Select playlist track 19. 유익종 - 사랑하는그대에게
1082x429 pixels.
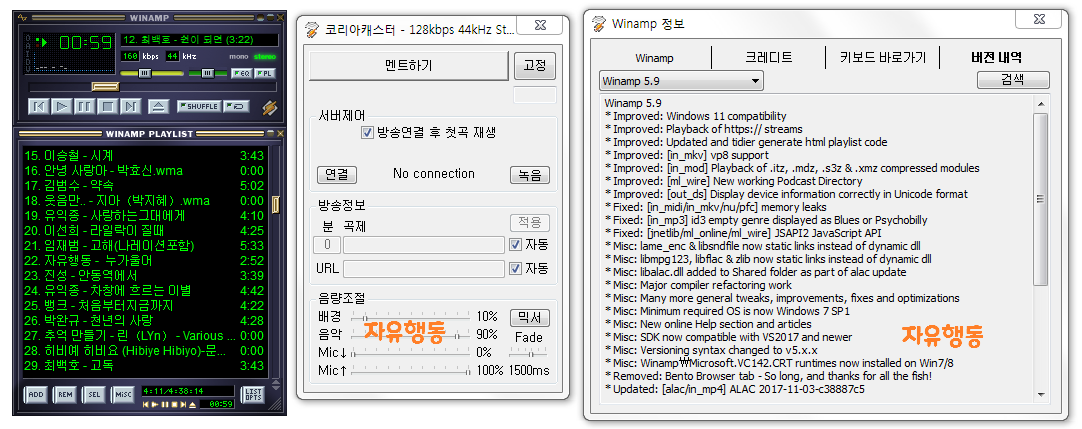[144, 216]
